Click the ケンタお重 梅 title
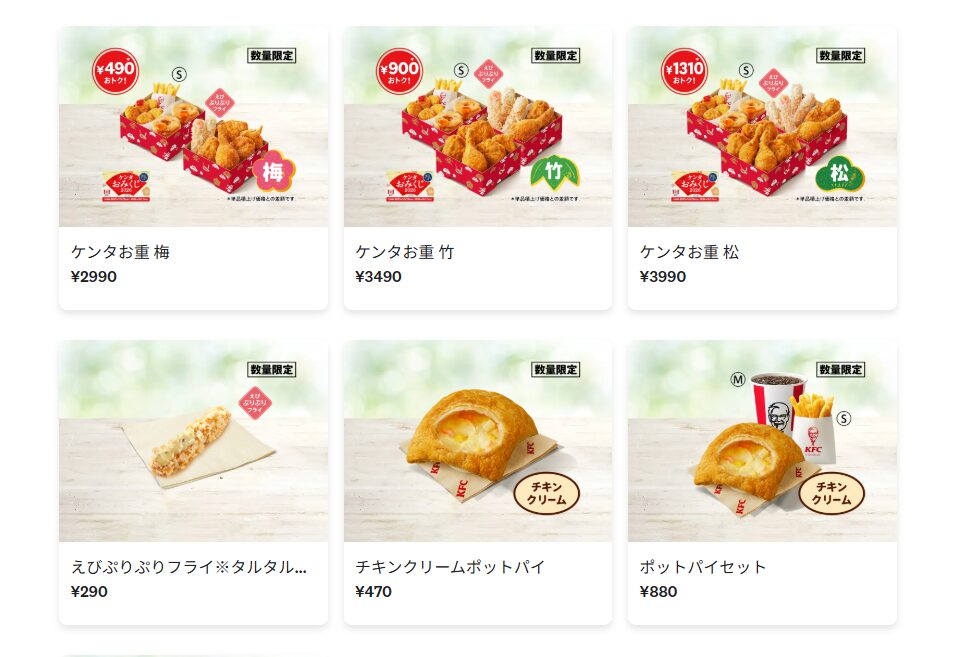Screen dimensions: 957x657 click(x=120, y=252)
